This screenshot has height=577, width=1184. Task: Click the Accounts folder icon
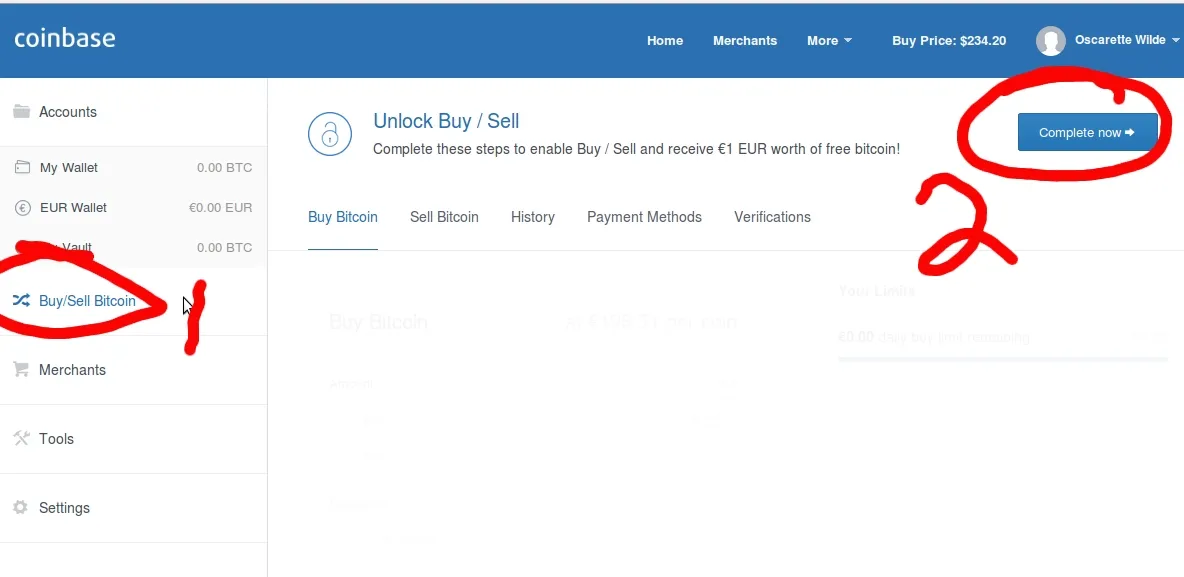21,111
